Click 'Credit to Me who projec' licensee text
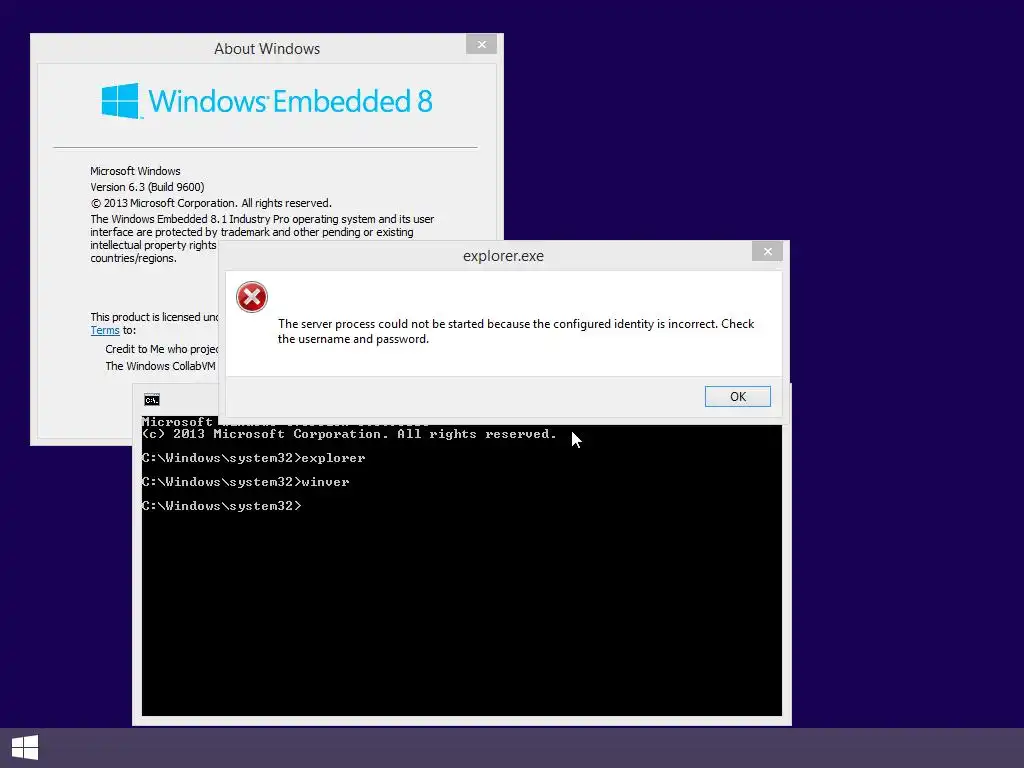The width and height of the screenshot is (1024, 768). coord(162,349)
